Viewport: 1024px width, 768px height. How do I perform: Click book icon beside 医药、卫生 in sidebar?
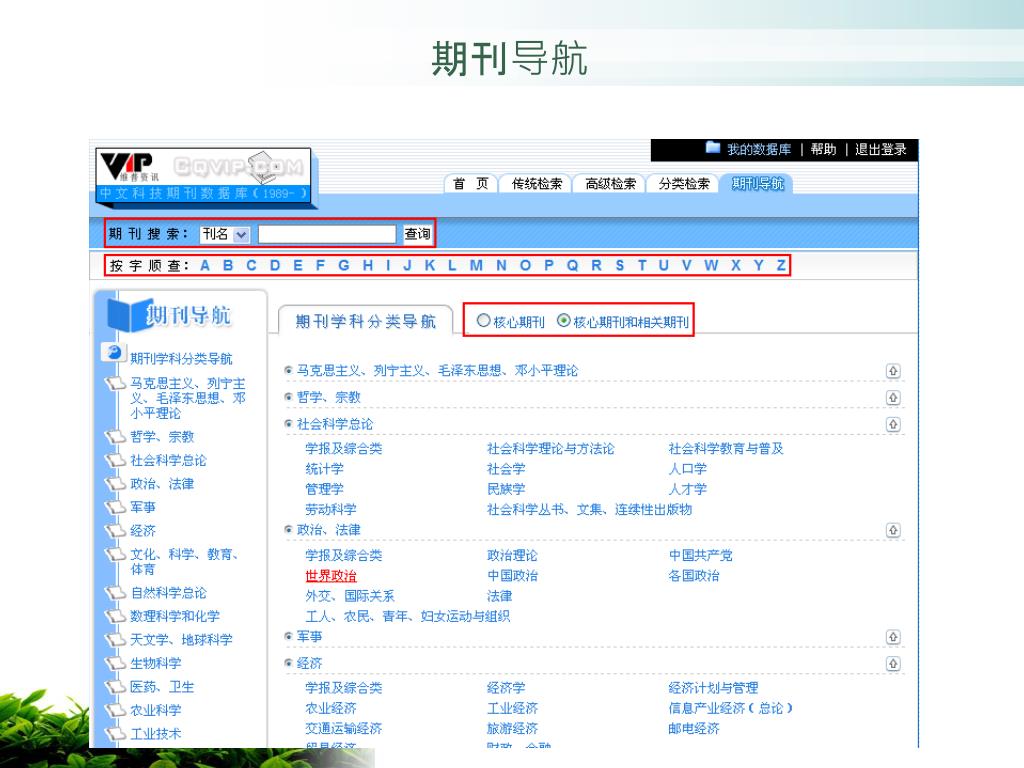tap(116, 686)
